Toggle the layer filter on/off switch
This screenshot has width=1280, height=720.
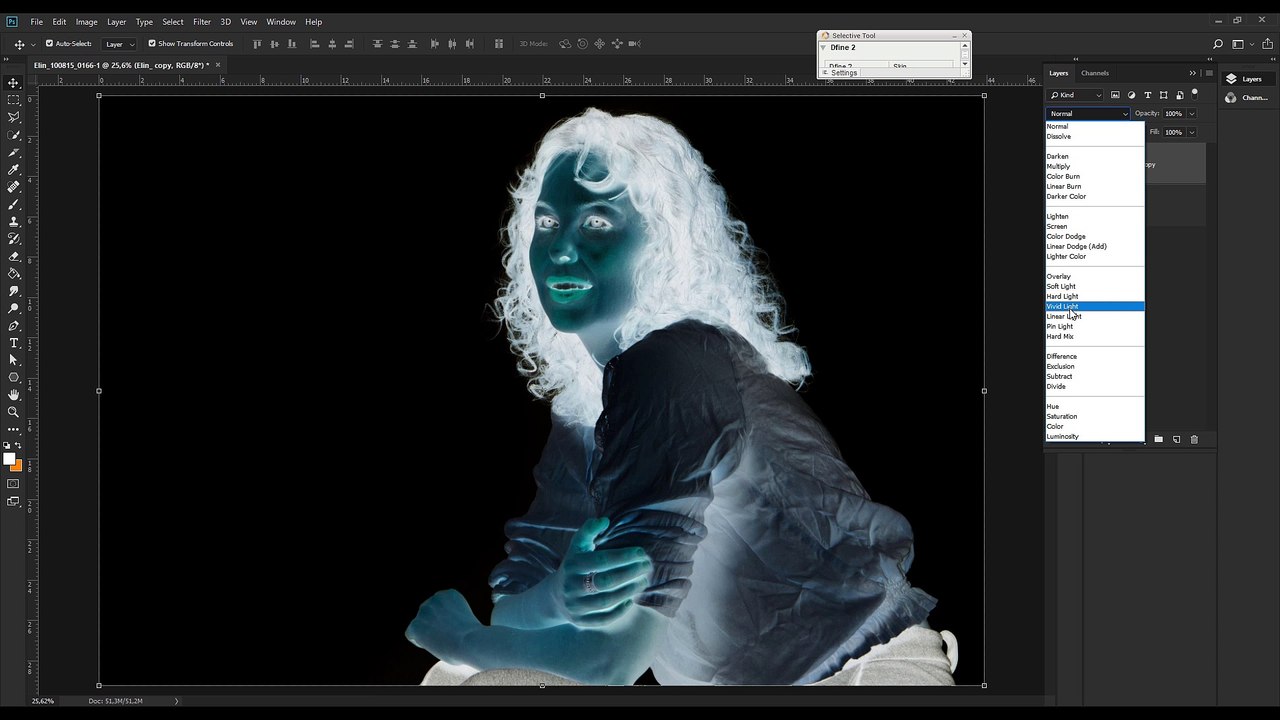point(1195,94)
